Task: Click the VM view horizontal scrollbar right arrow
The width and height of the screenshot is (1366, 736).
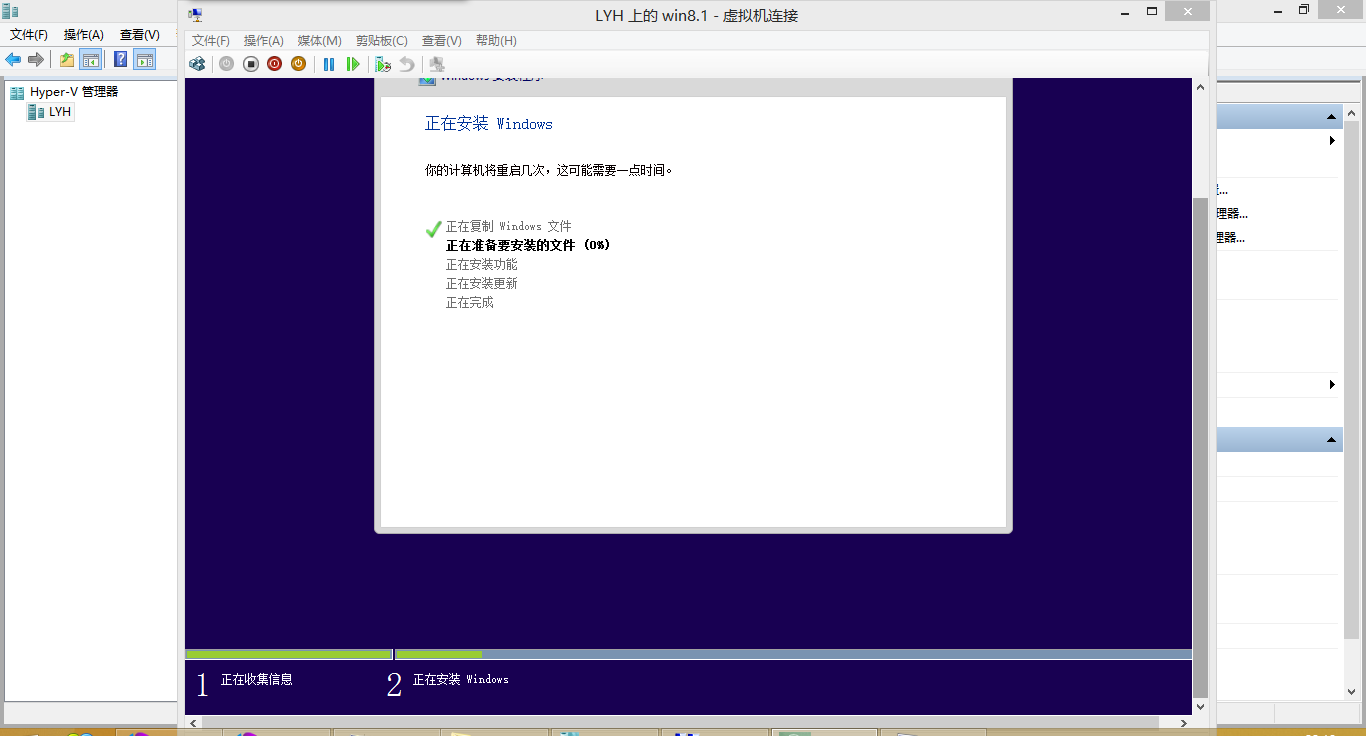Action: point(1184,722)
